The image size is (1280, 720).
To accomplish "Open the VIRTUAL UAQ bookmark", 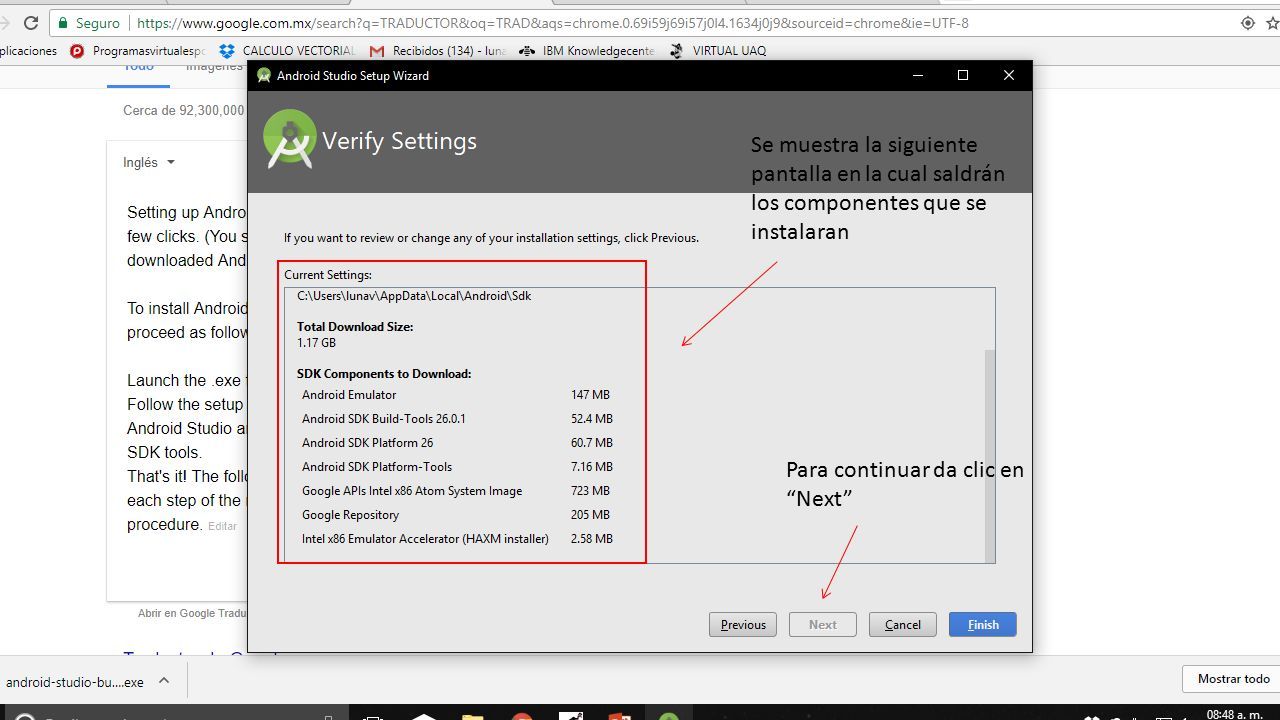I will [x=718, y=50].
